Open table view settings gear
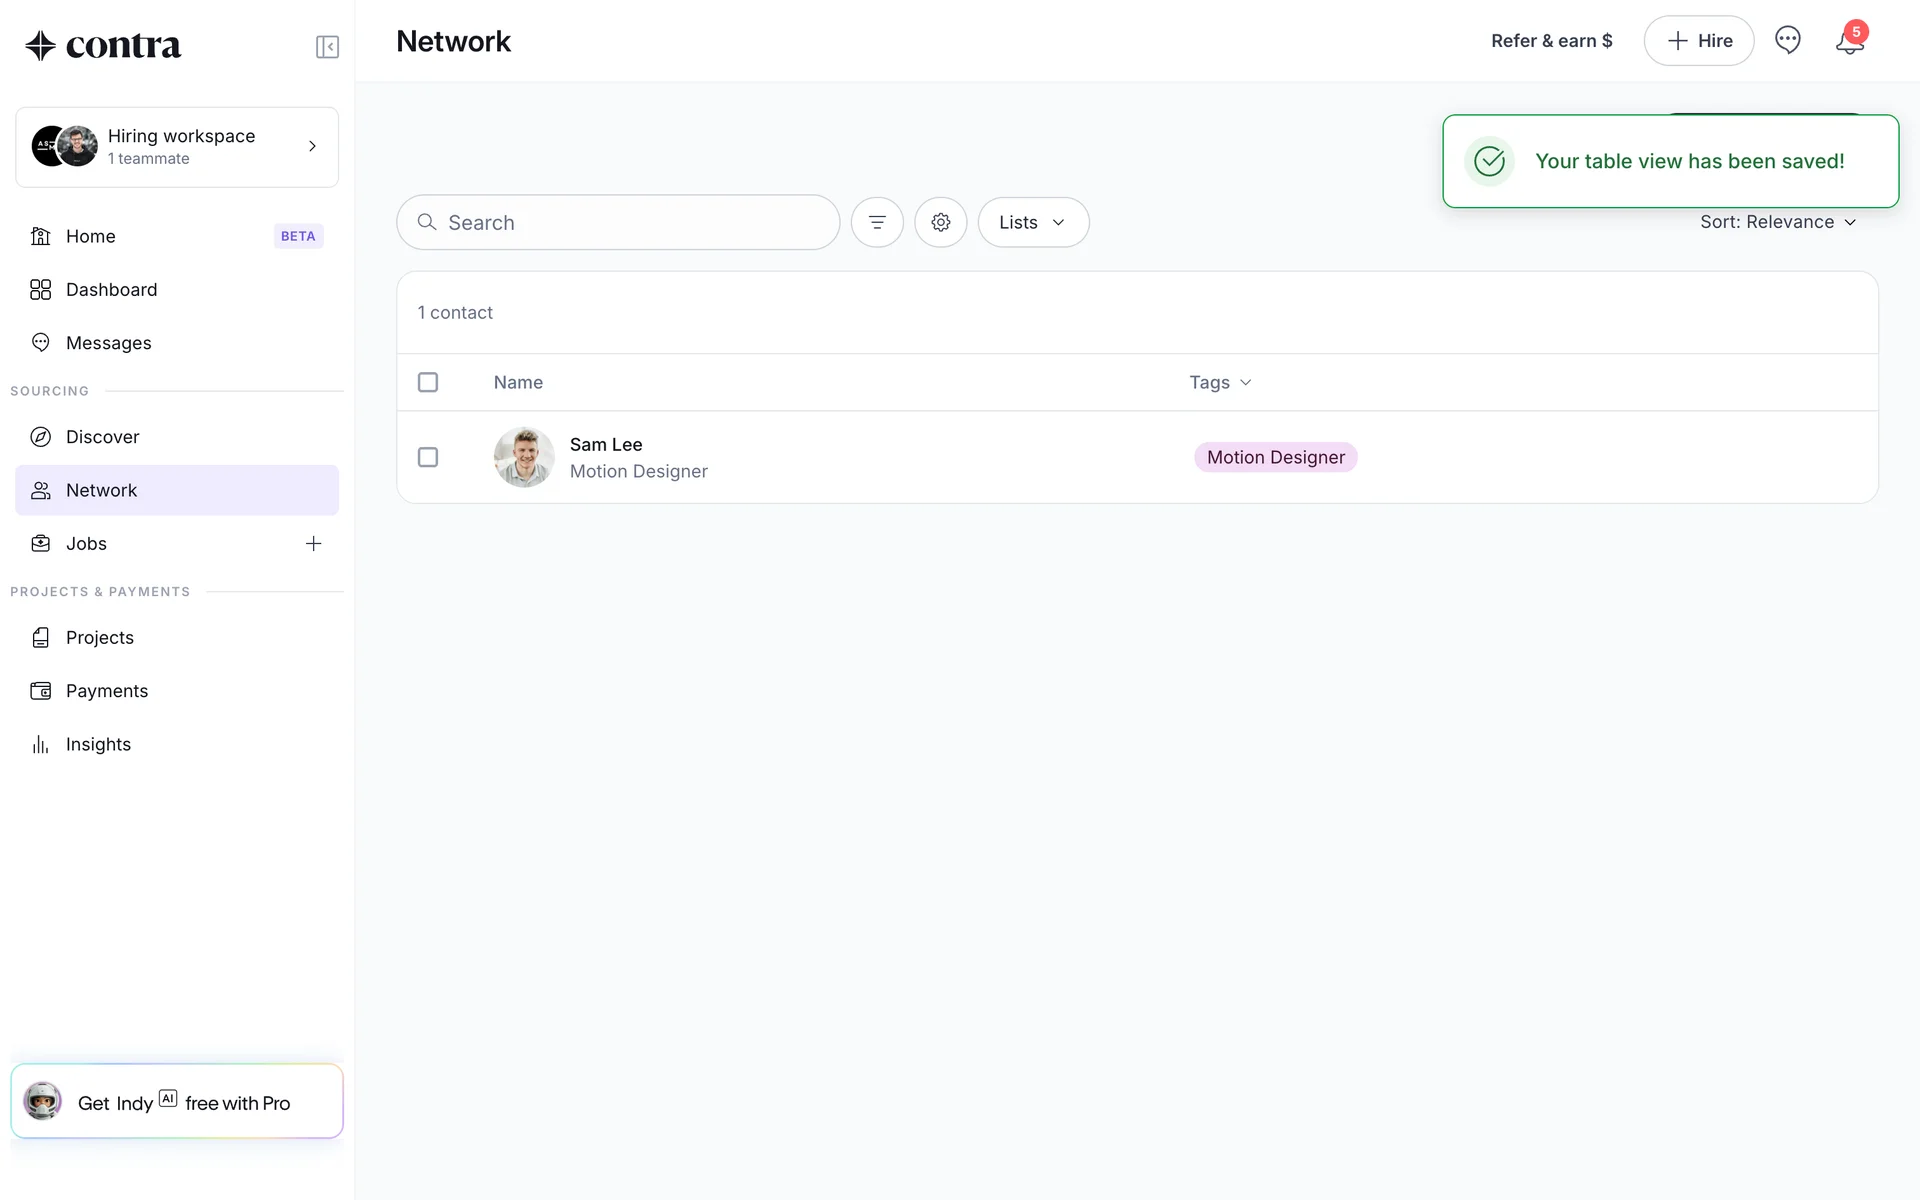This screenshot has width=1920, height=1200. click(x=940, y=222)
